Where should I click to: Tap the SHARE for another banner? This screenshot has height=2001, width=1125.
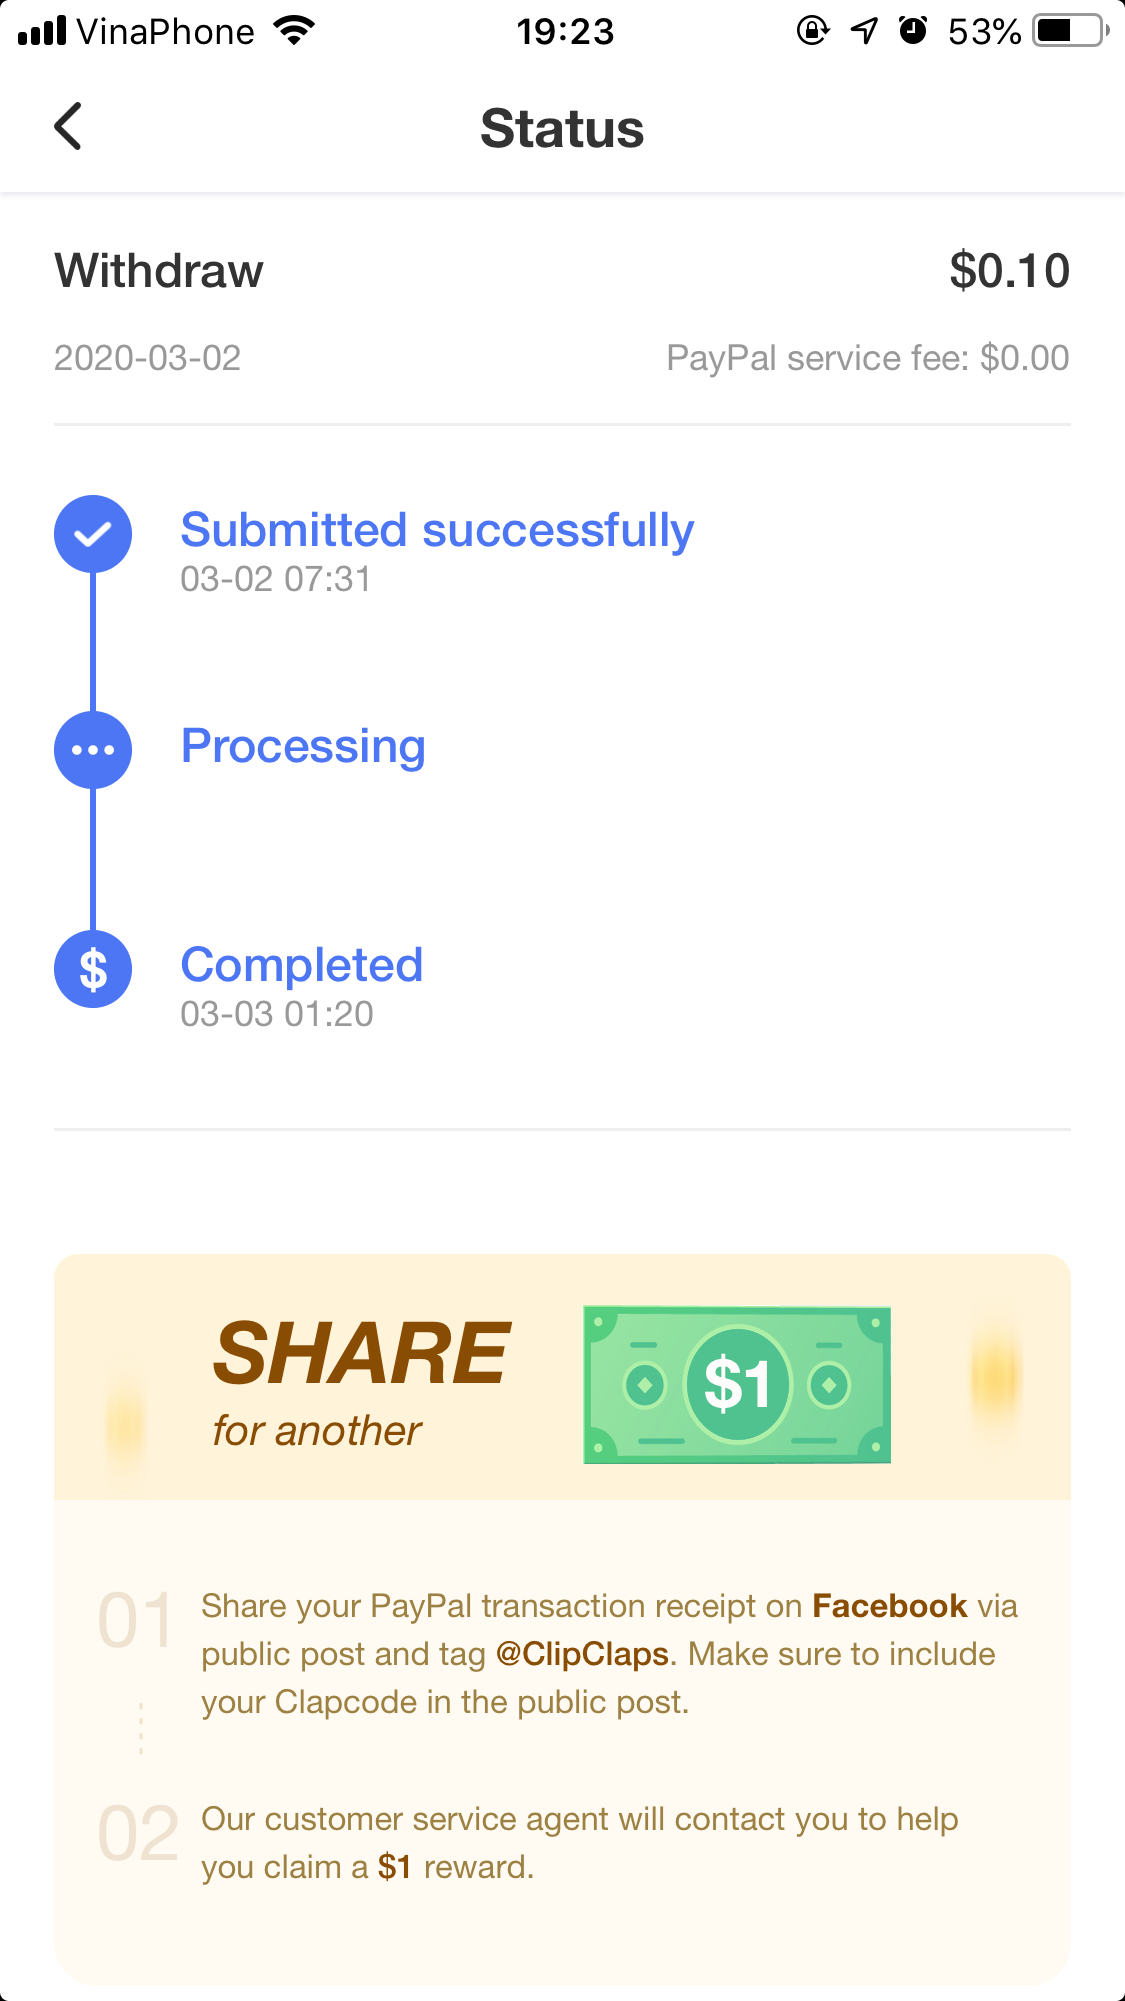(x=362, y=1380)
